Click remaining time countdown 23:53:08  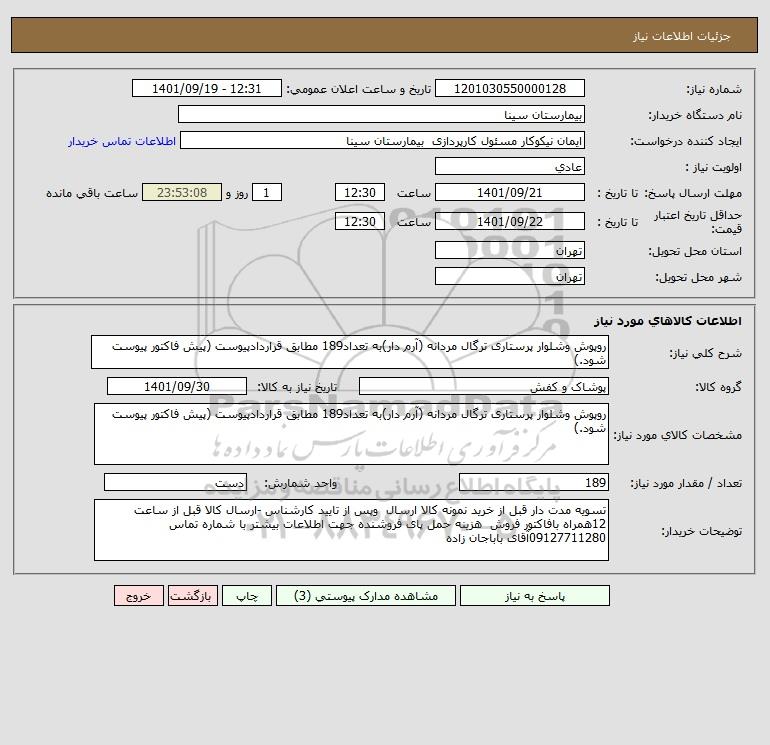(182, 193)
